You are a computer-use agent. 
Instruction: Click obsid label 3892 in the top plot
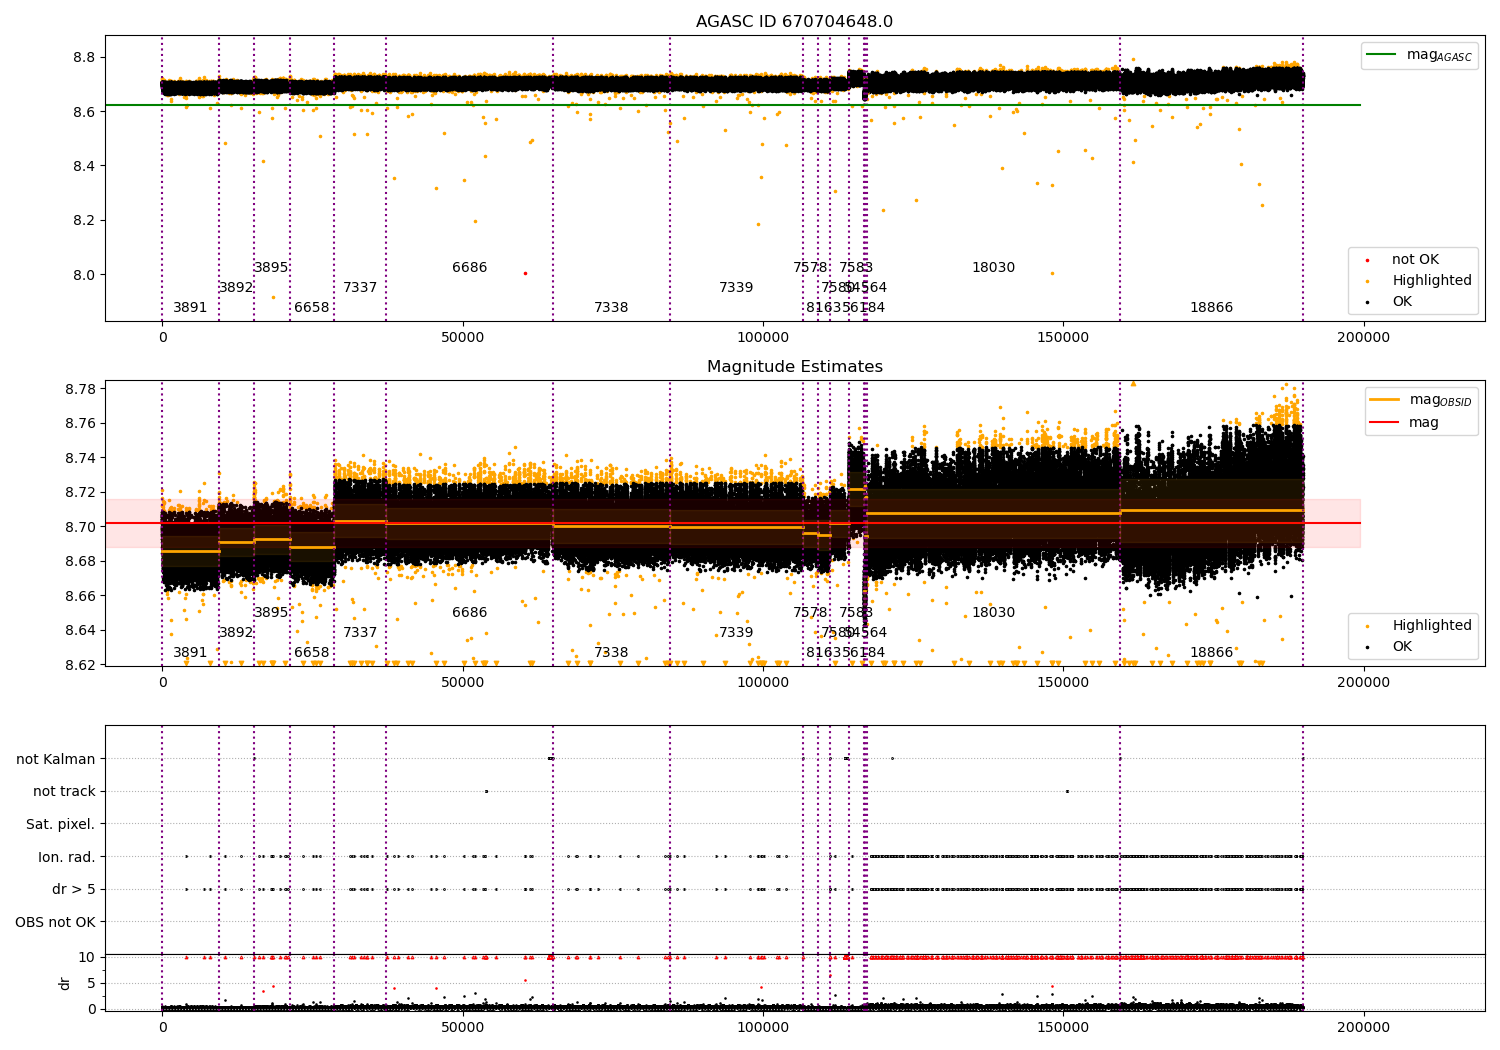pyautogui.click(x=236, y=288)
